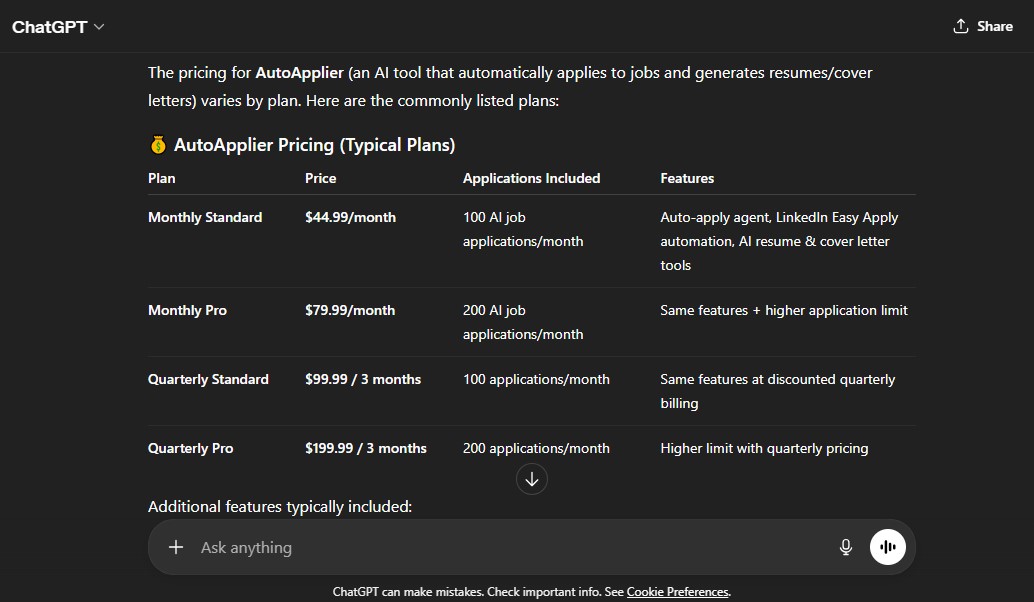Tap the circular voice button at composer right

(888, 547)
